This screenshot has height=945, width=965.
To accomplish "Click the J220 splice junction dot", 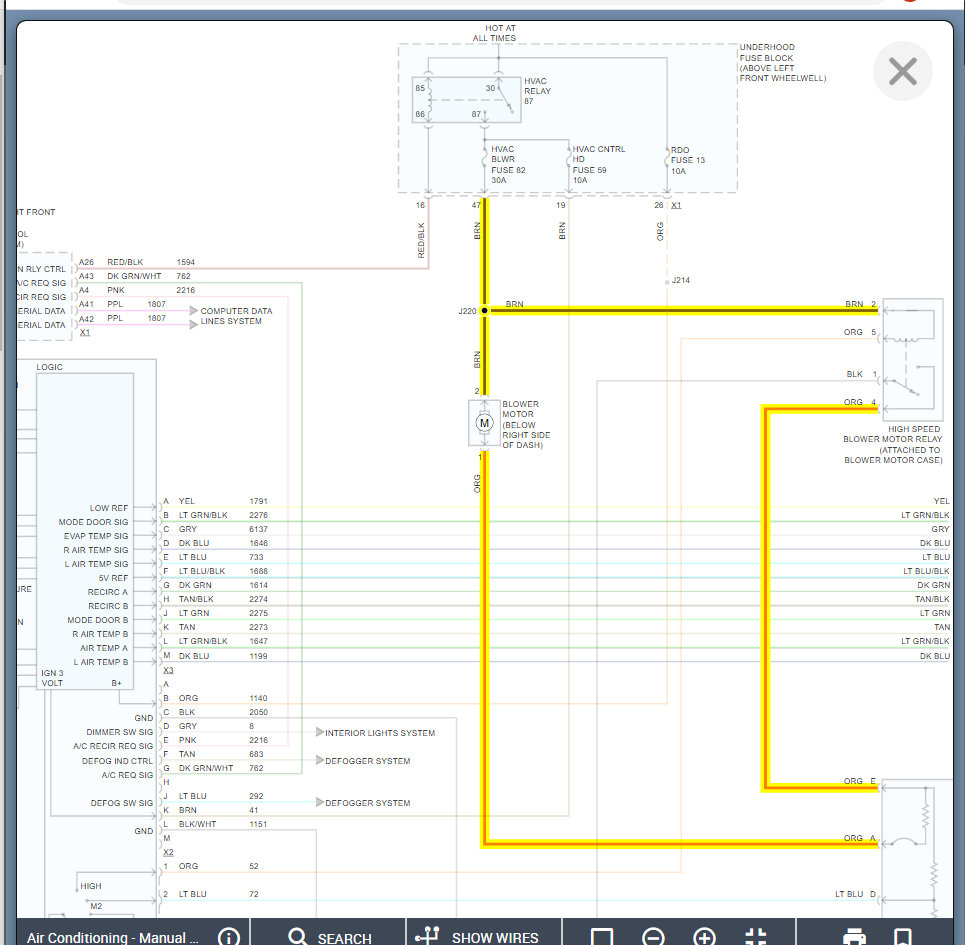I will (484, 311).
